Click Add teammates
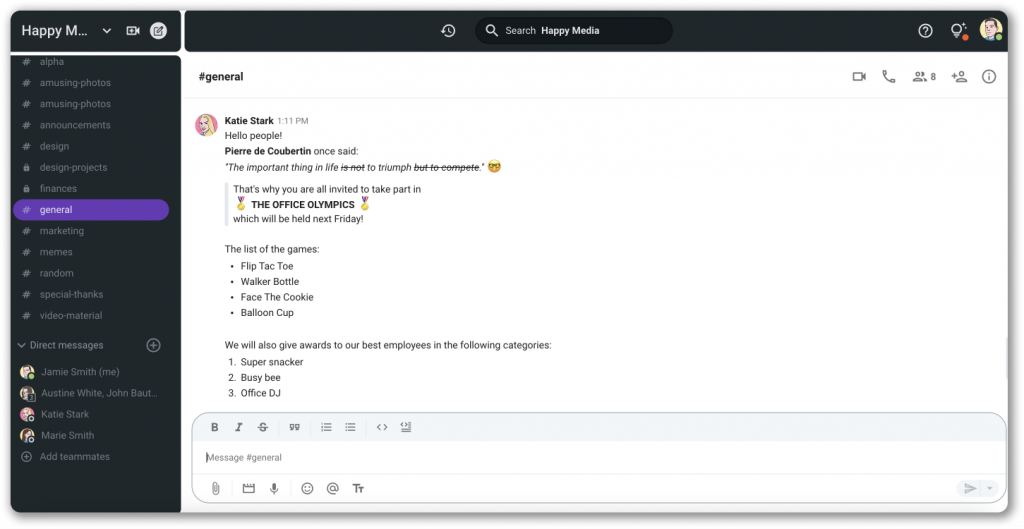Image resolution: width=1024 pixels, height=529 pixels. (x=74, y=457)
